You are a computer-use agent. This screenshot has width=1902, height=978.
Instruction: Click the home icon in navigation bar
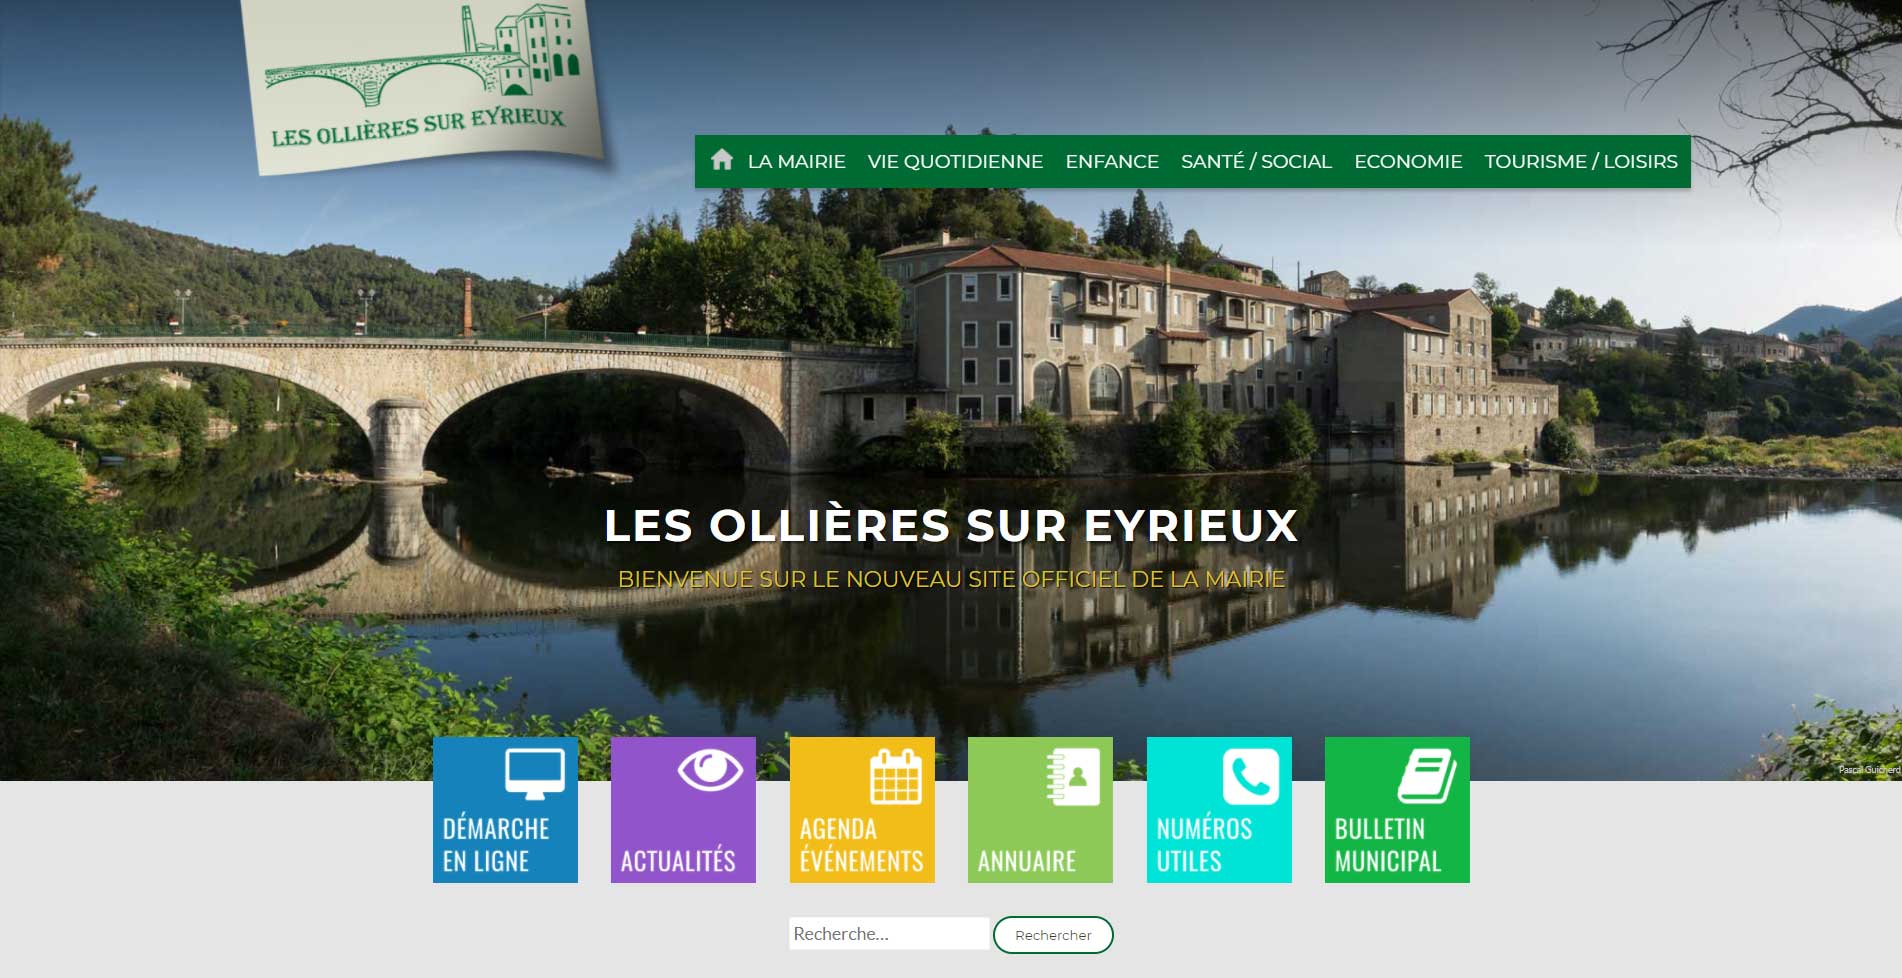pyautogui.click(x=721, y=160)
